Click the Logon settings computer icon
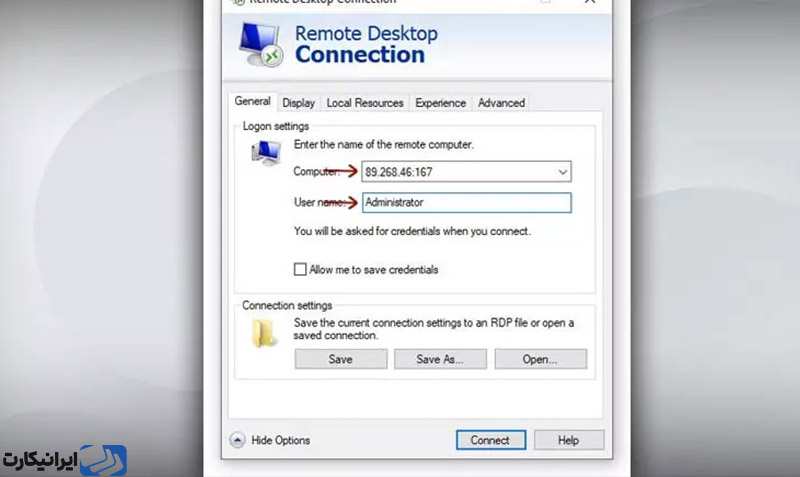 [x=266, y=153]
